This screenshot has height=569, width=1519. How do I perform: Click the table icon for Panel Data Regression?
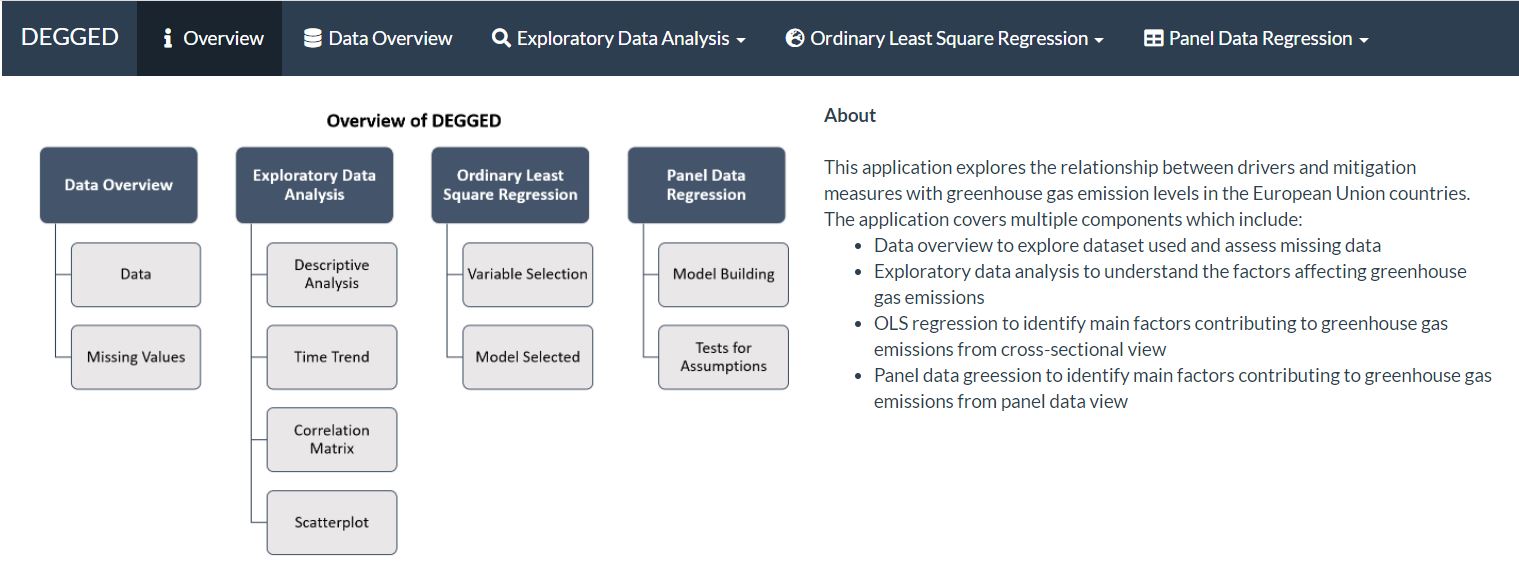pos(1153,39)
